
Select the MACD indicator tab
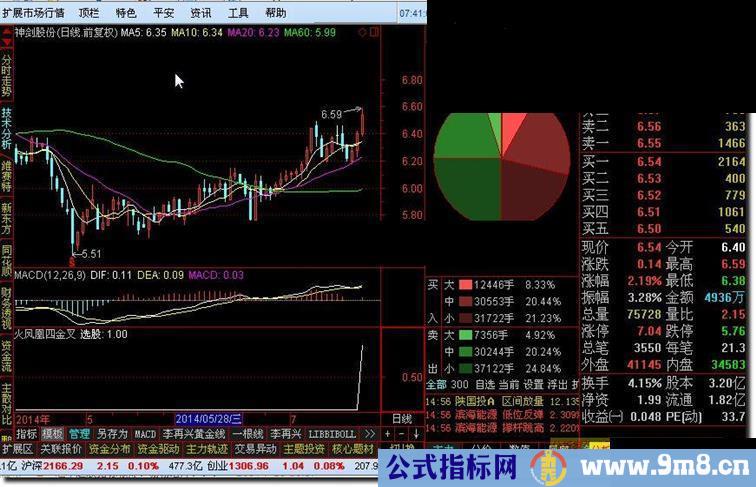click(145, 434)
